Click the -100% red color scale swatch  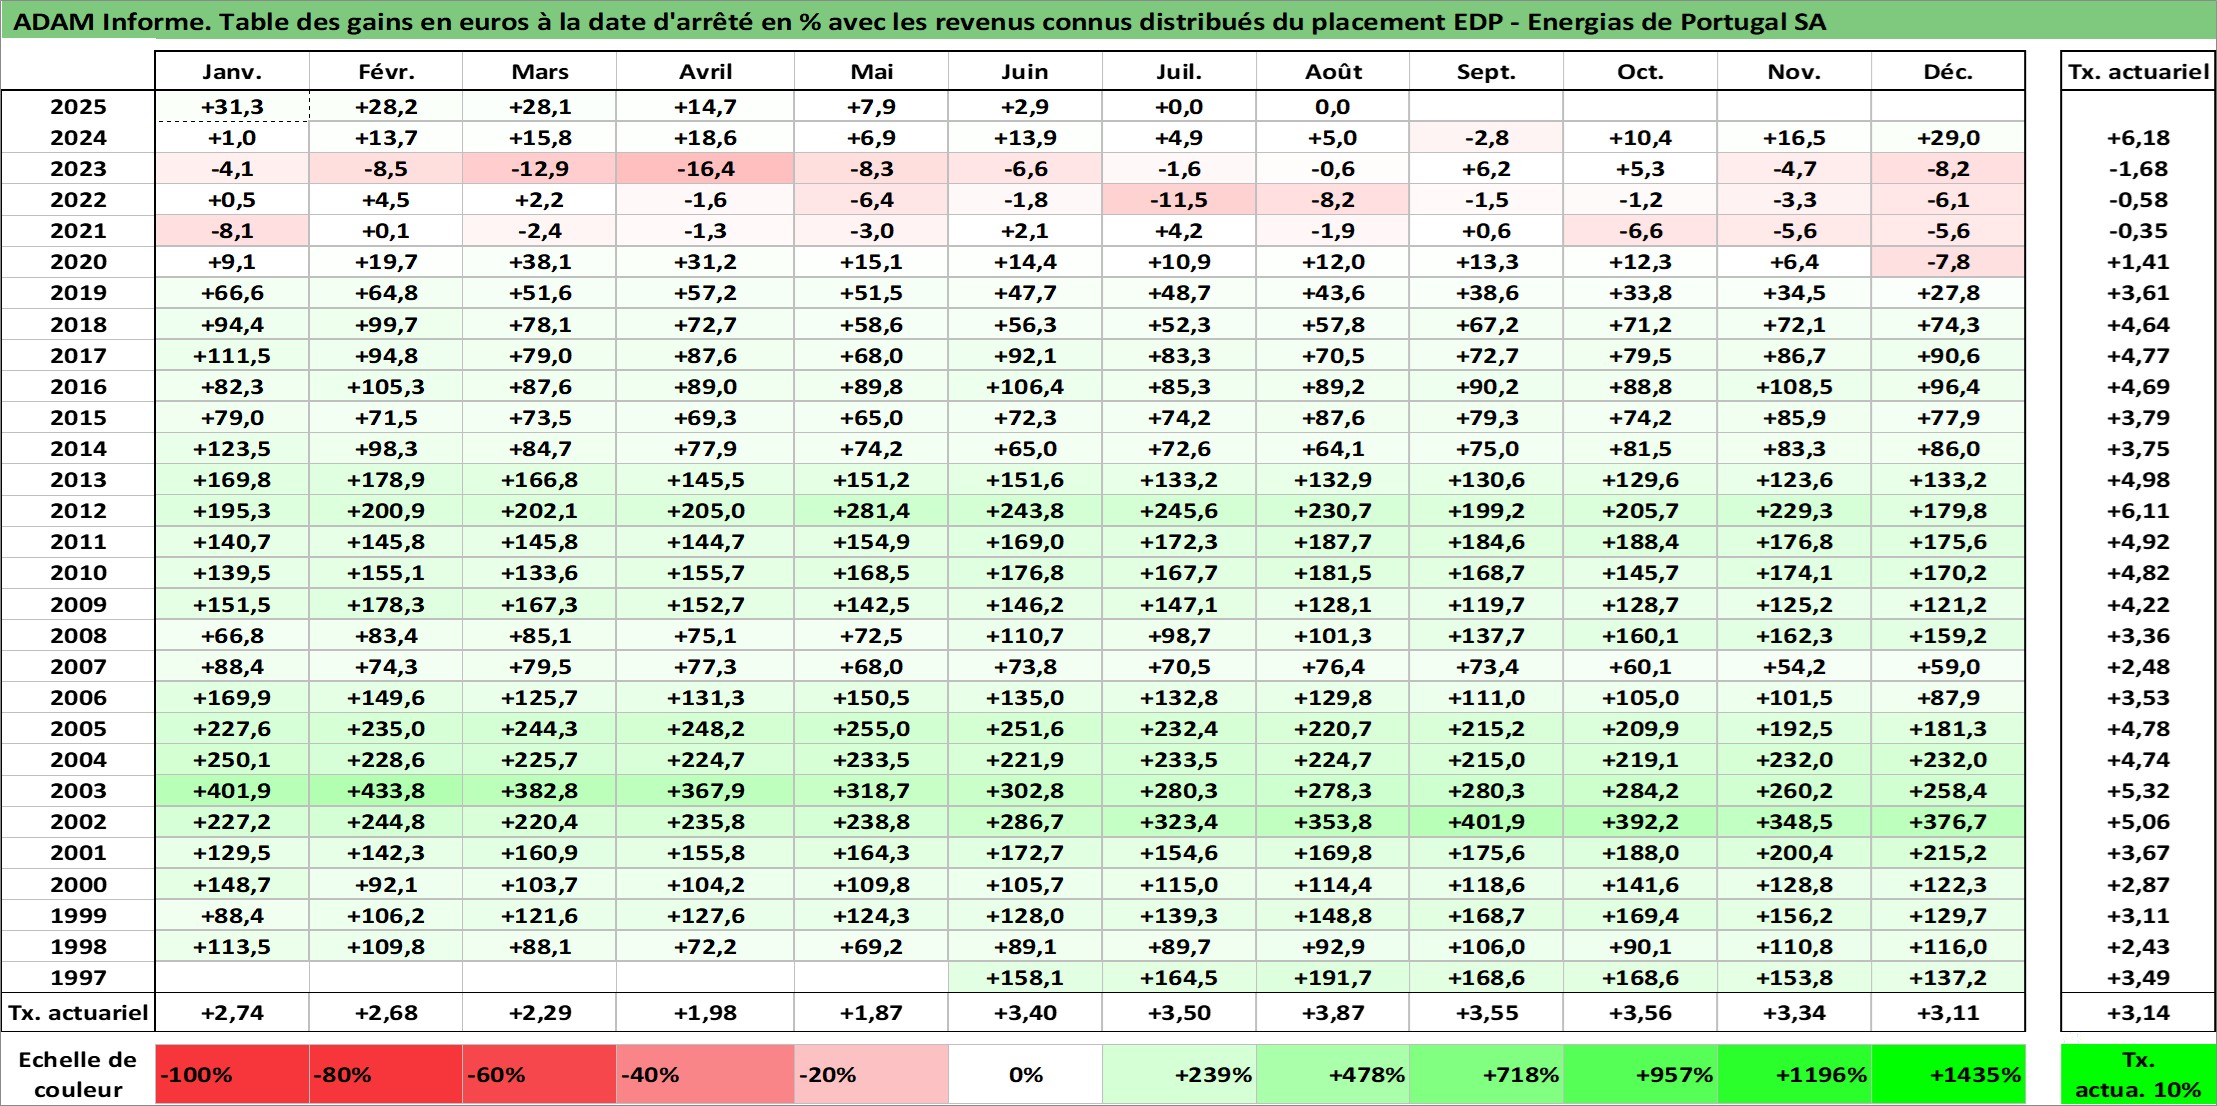click(x=232, y=1074)
